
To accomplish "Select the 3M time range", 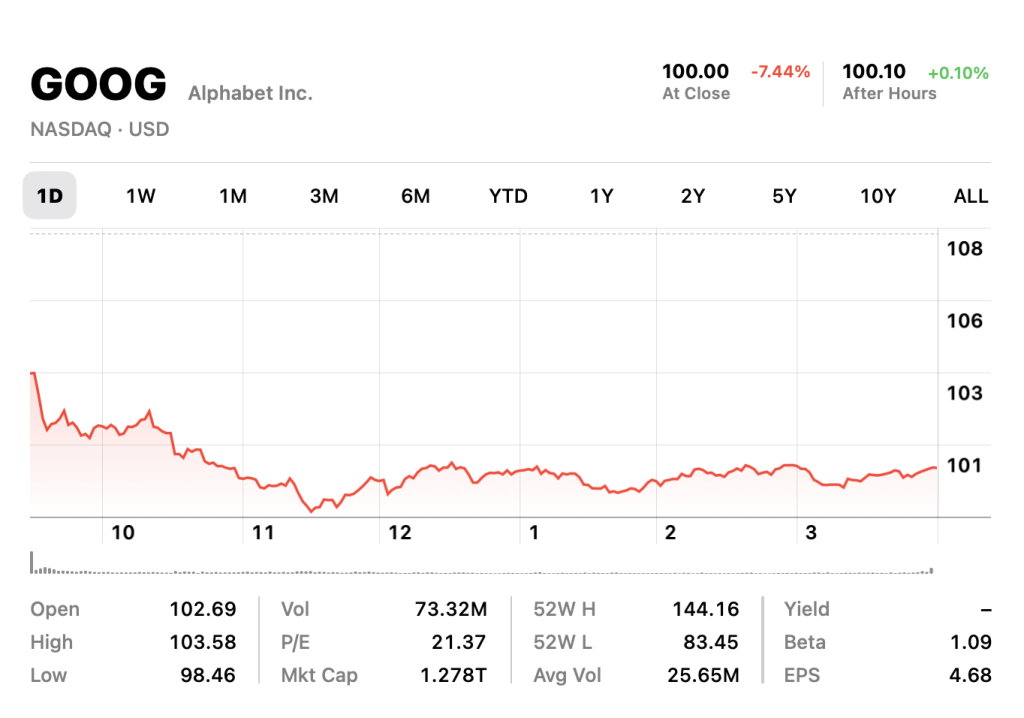I will tap(324, 196).
